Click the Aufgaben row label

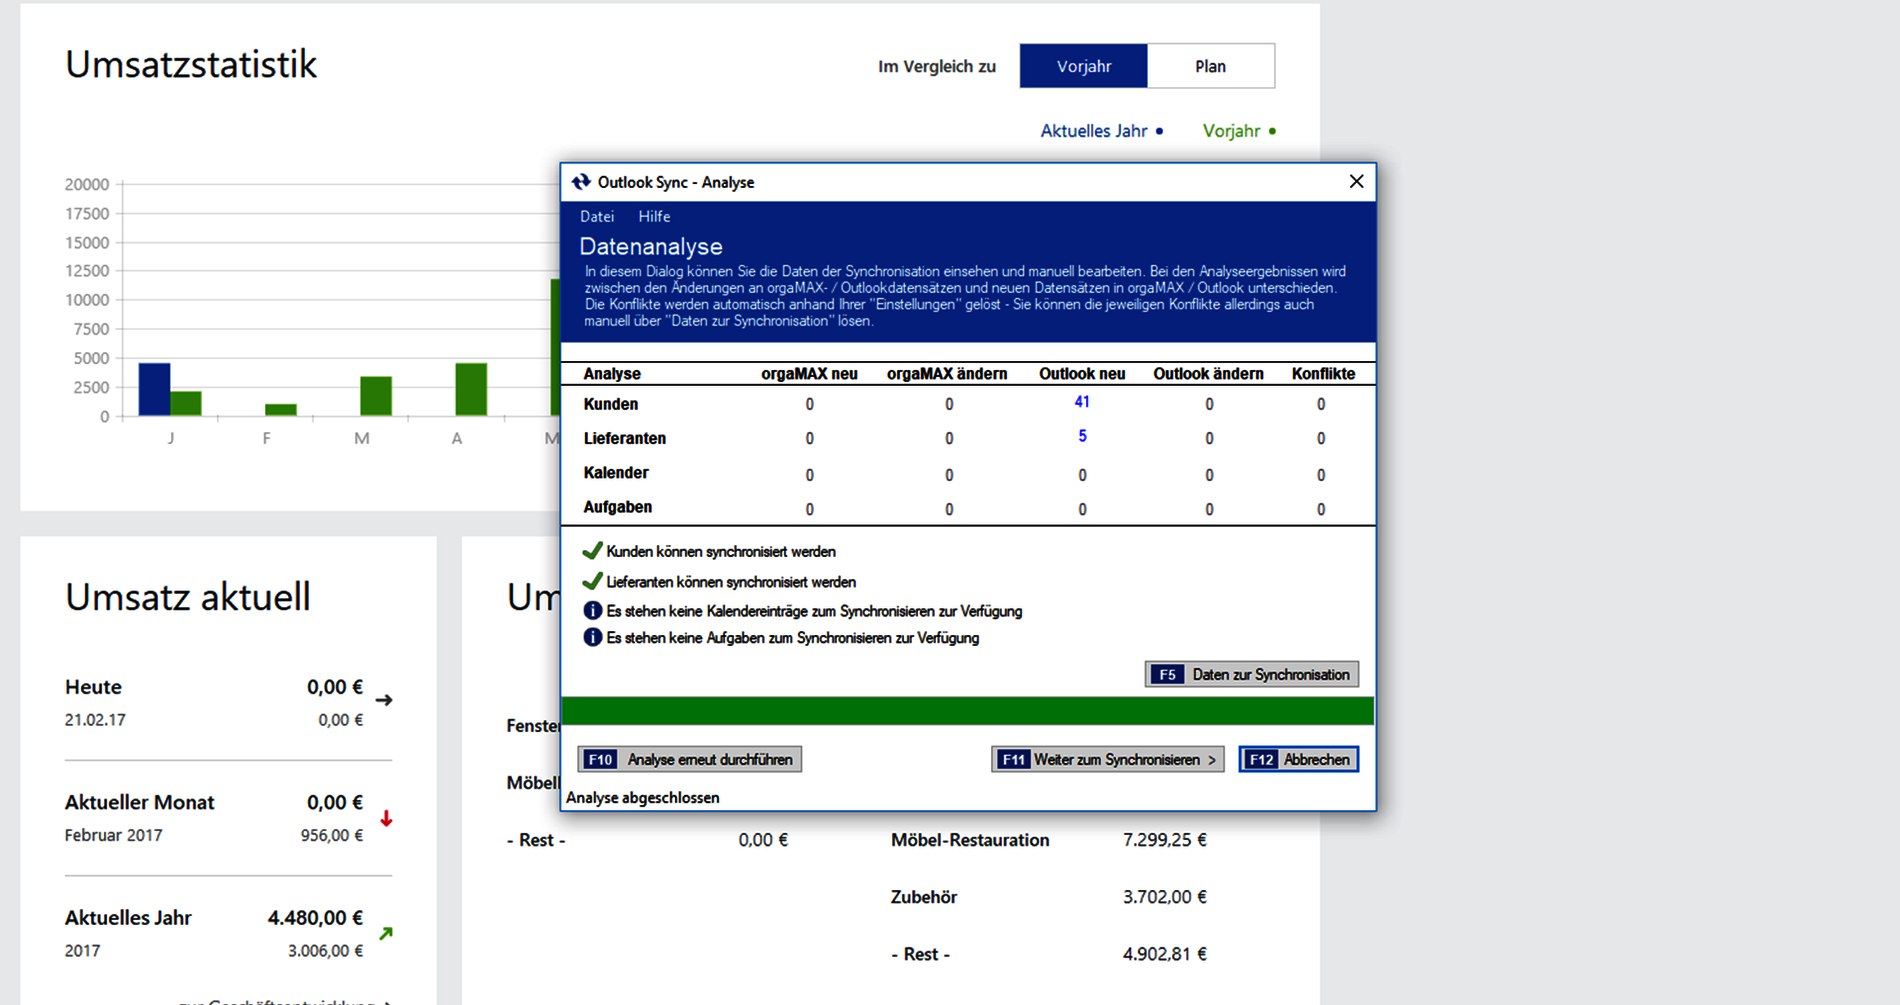point(617,507)
